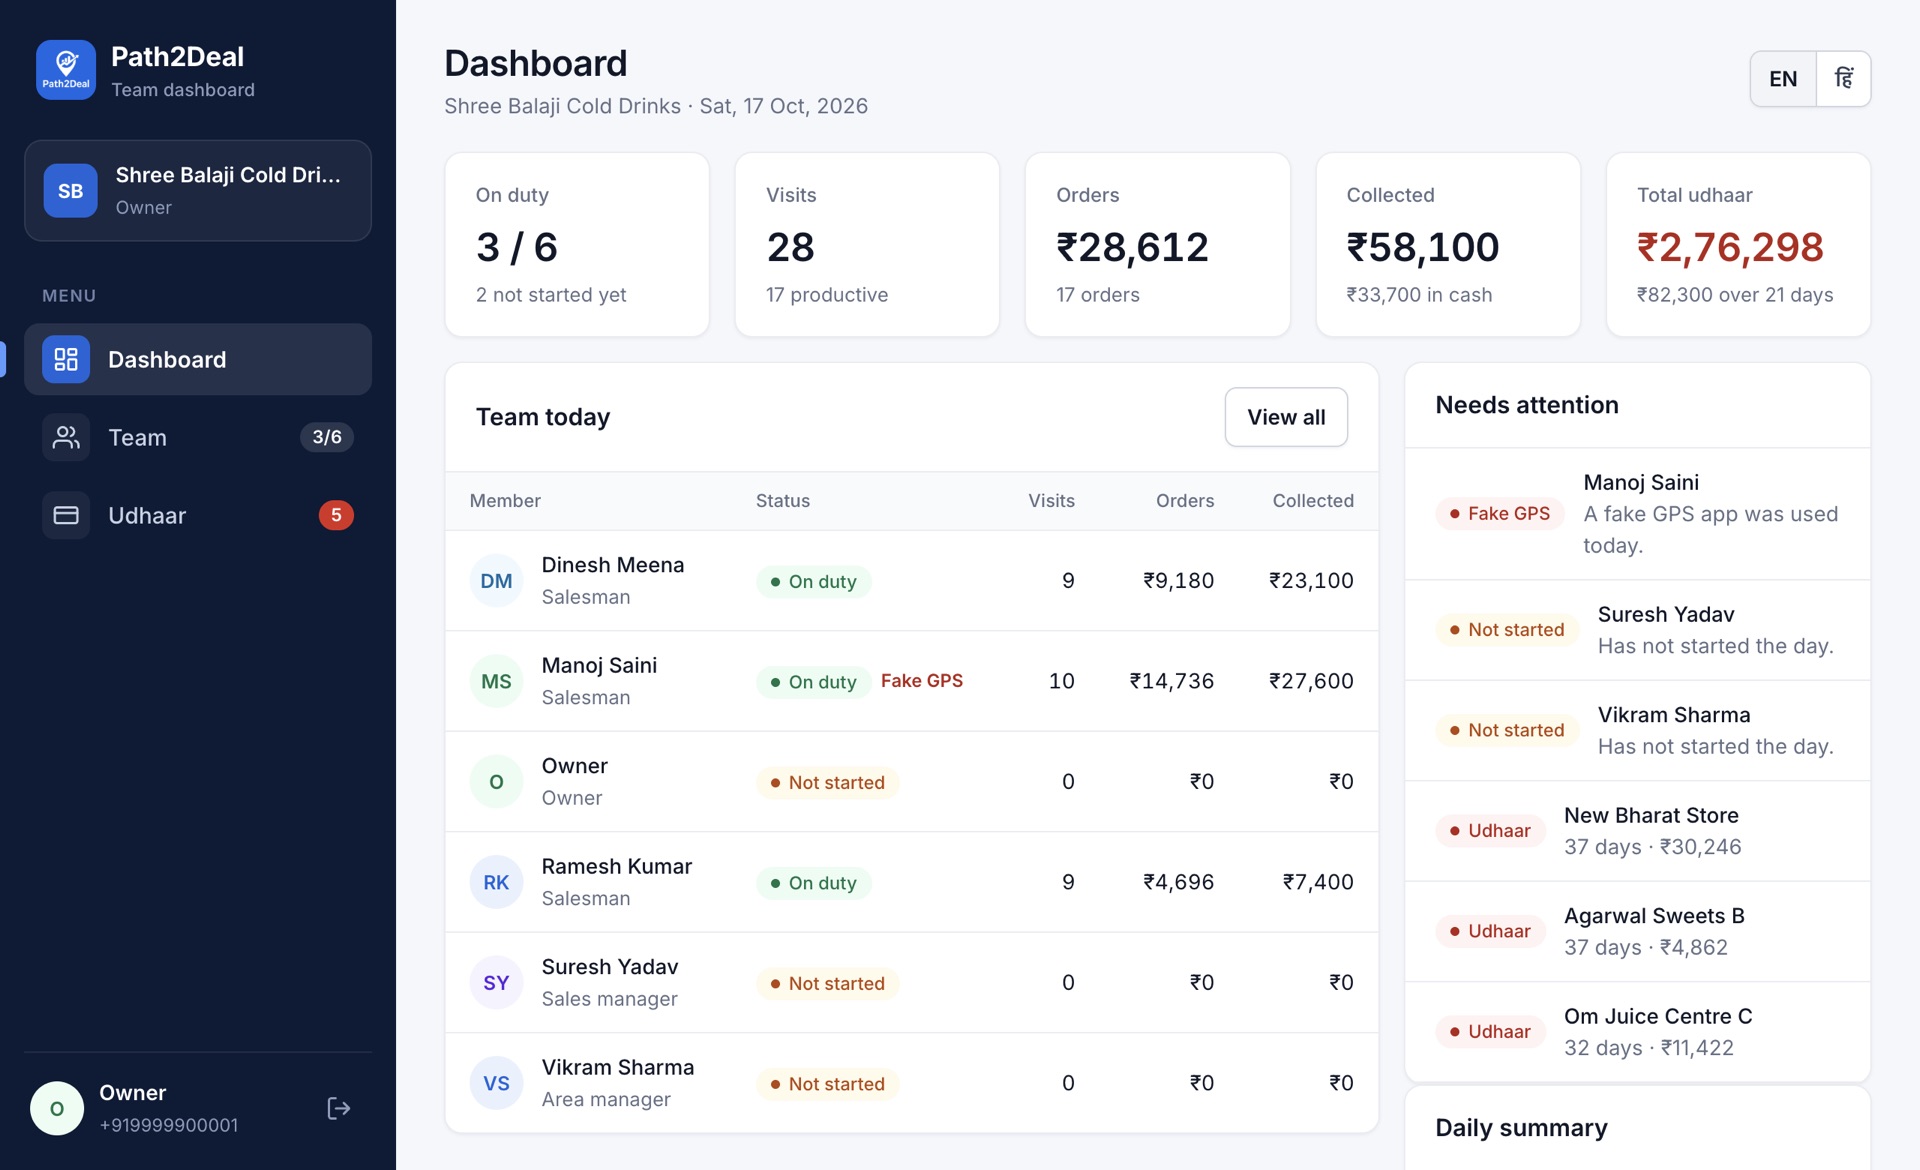Open the On duty stat card

[577, 244]
